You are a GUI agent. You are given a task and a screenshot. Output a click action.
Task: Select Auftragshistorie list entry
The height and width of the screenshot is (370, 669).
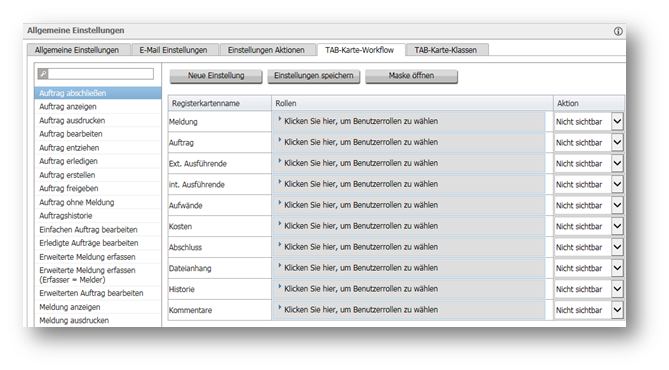tap(98, 216)
